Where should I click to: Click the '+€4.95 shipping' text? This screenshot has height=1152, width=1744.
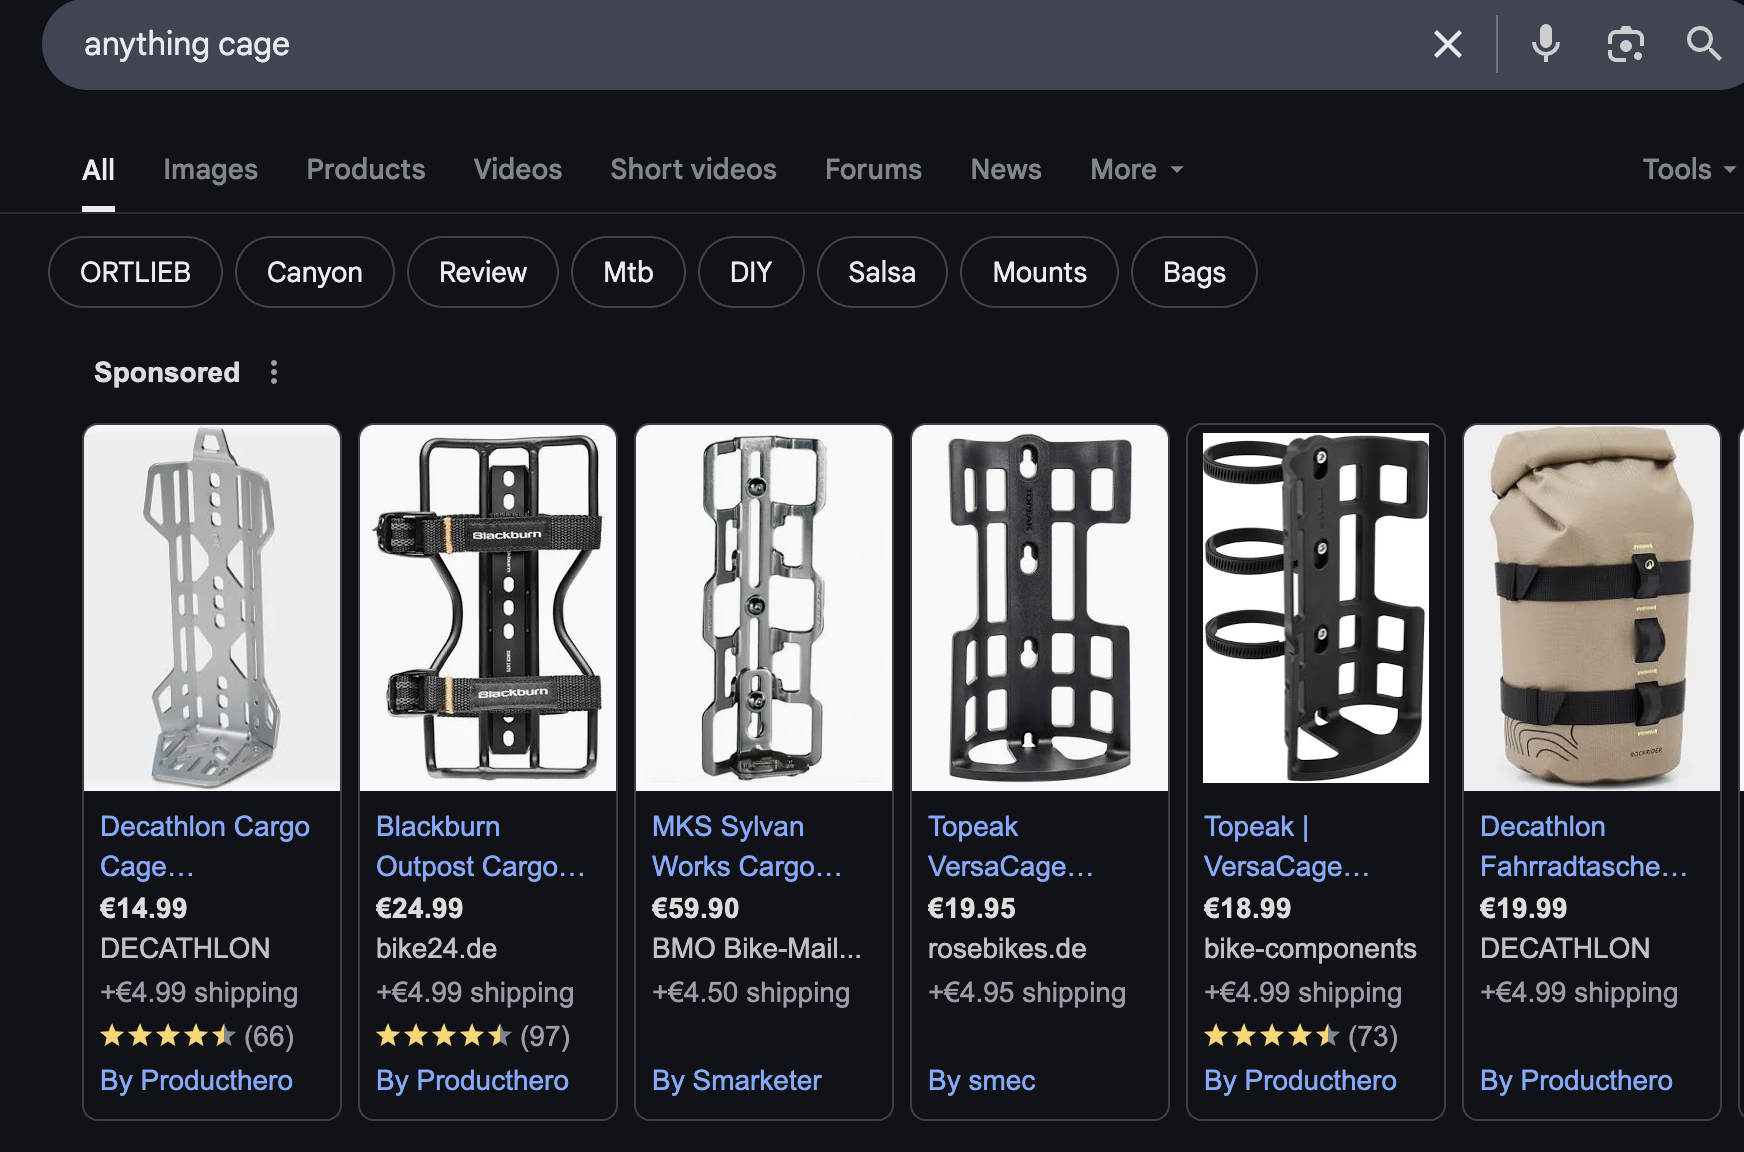(1027, 992)
